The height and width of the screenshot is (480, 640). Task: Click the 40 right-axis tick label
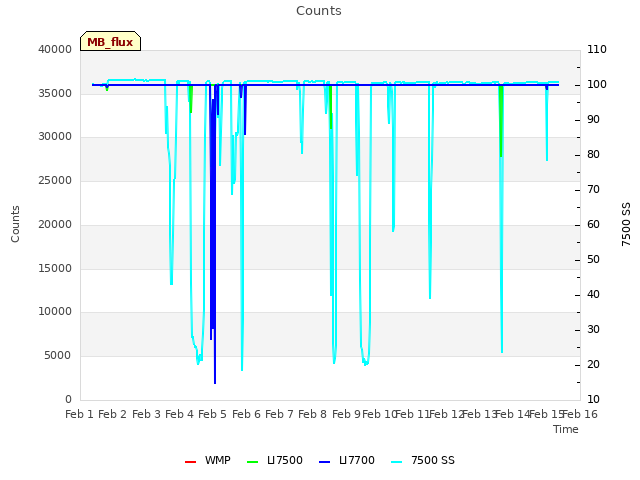(x=593, y=295)
